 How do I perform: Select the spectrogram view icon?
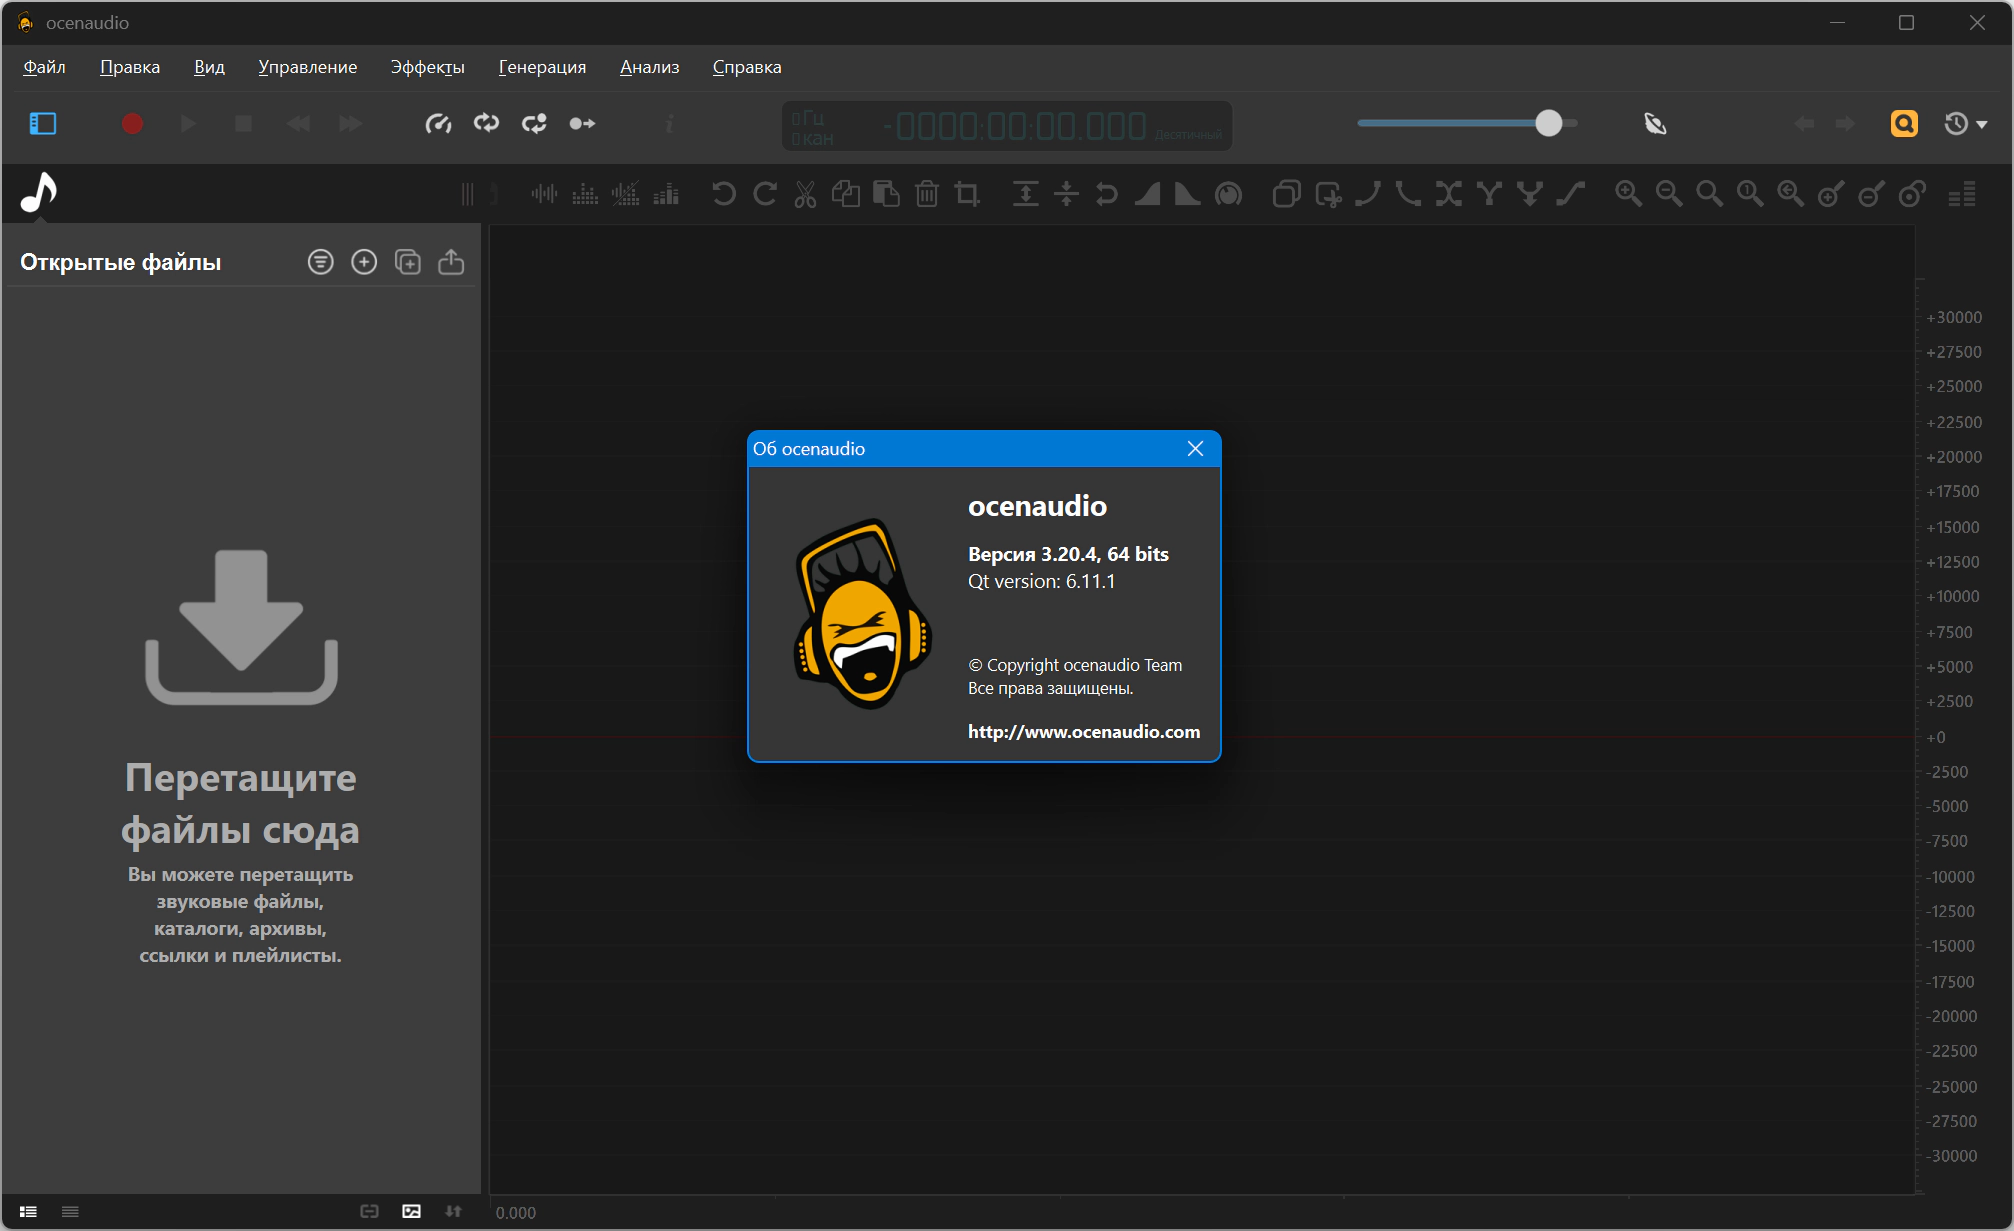(585, 194)
